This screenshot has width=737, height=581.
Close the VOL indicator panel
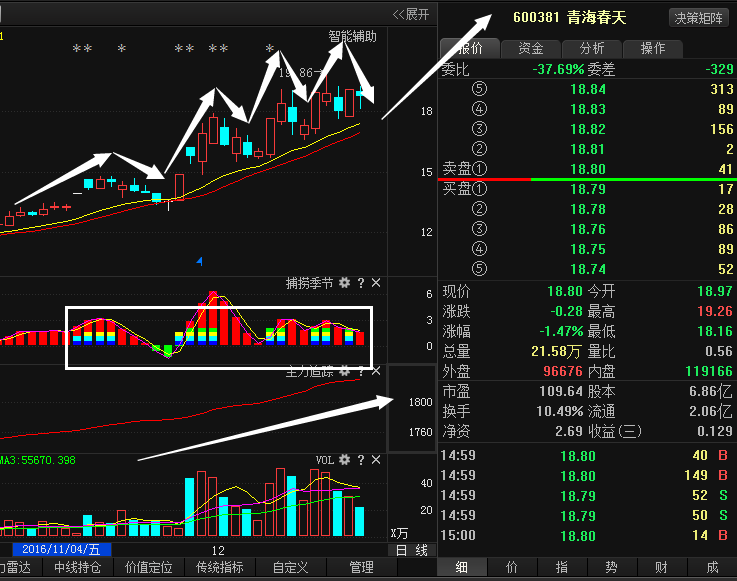[x=376, y=460]
